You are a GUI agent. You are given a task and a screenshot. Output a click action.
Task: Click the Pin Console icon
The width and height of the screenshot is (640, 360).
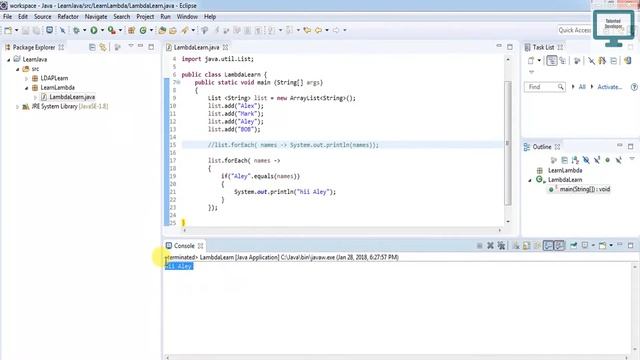pyautogui.click(x=573, y=245)
